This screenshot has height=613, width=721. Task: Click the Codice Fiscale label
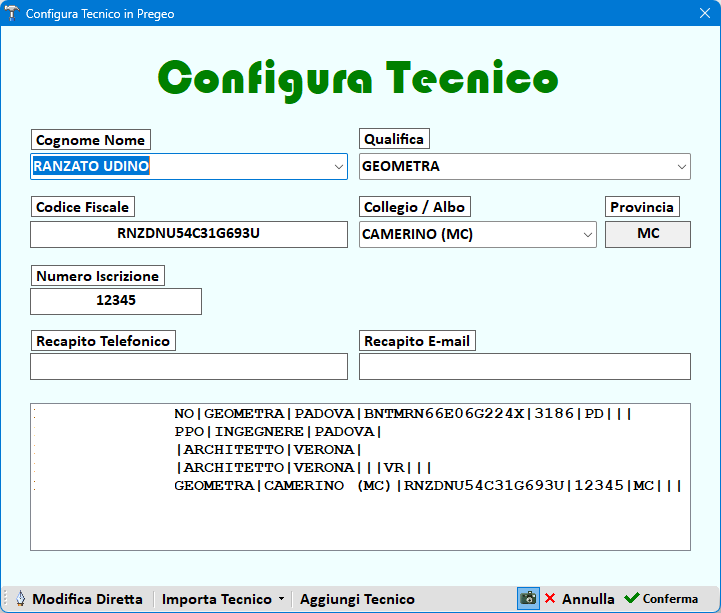tap(82, 207)
